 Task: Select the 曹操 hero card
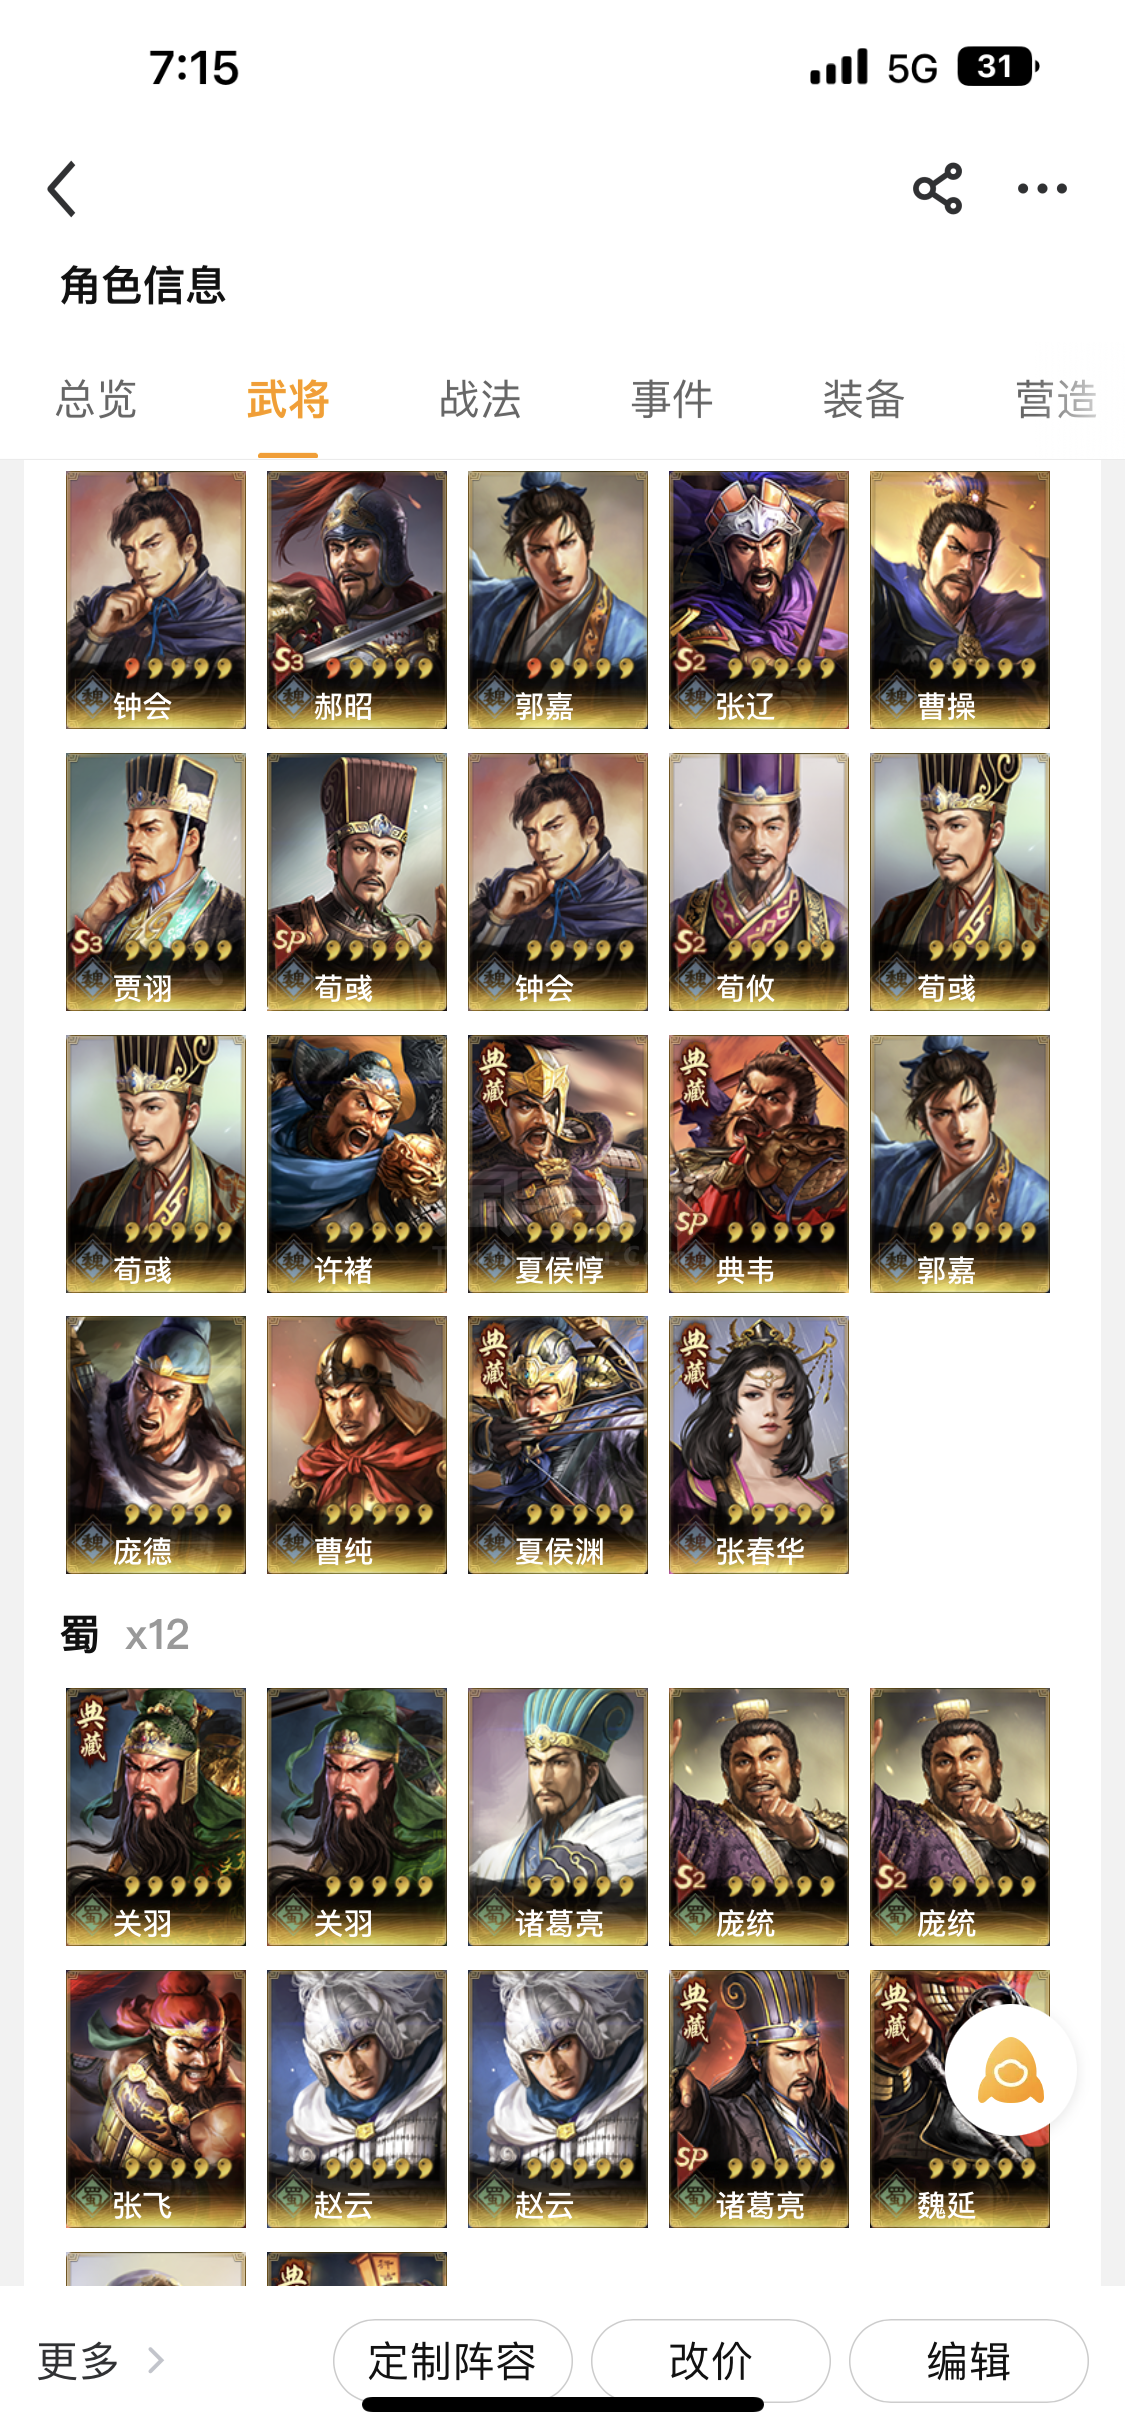pyautogui.click(x=960, y=600)
